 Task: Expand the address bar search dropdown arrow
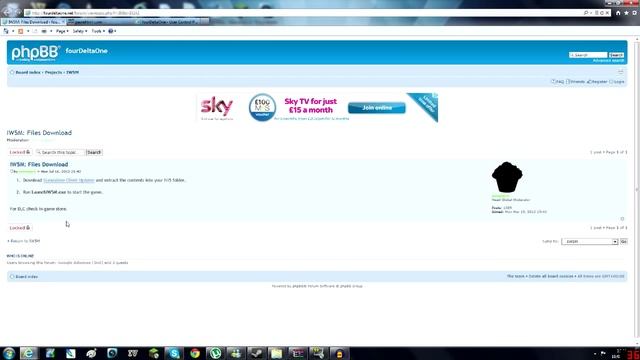tap(591, 13)
